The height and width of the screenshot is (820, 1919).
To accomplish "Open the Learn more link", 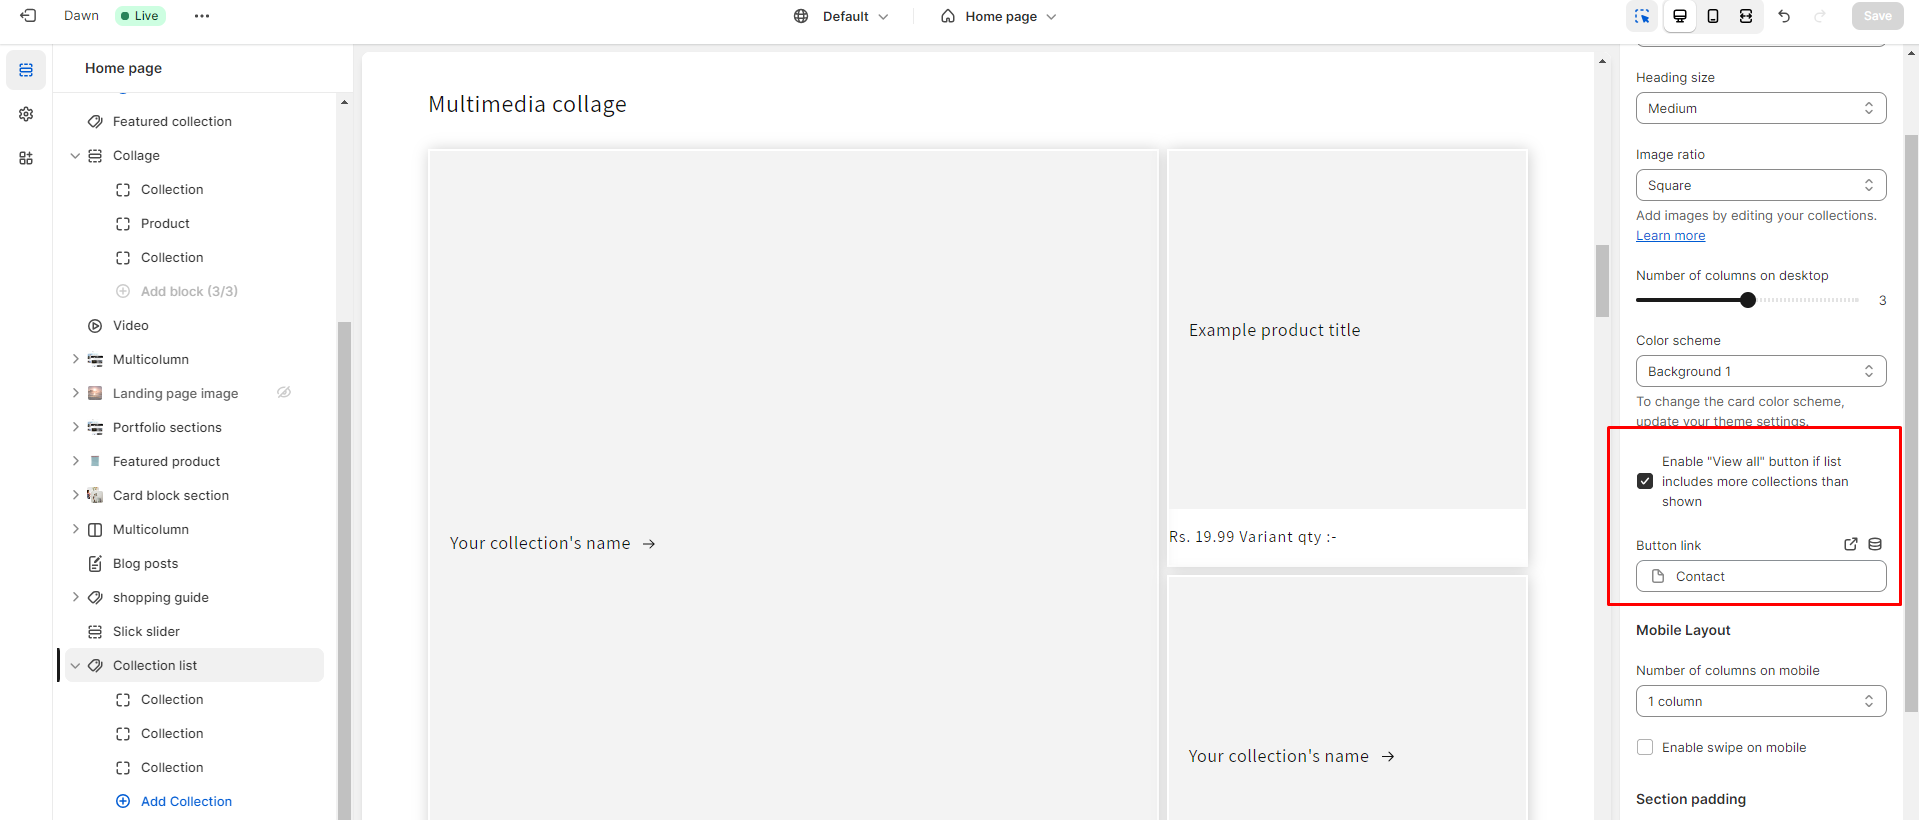I will pyautogui.click(x=1670, y=236).
